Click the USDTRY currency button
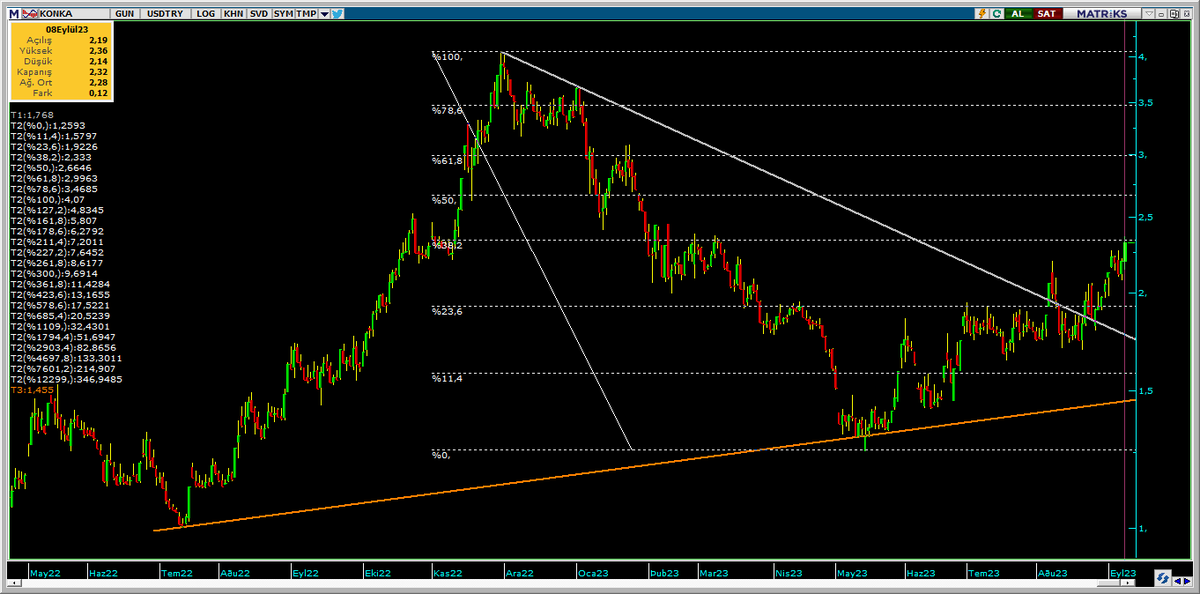Viewport: 1200px width, 594px height. coord(165,14)
